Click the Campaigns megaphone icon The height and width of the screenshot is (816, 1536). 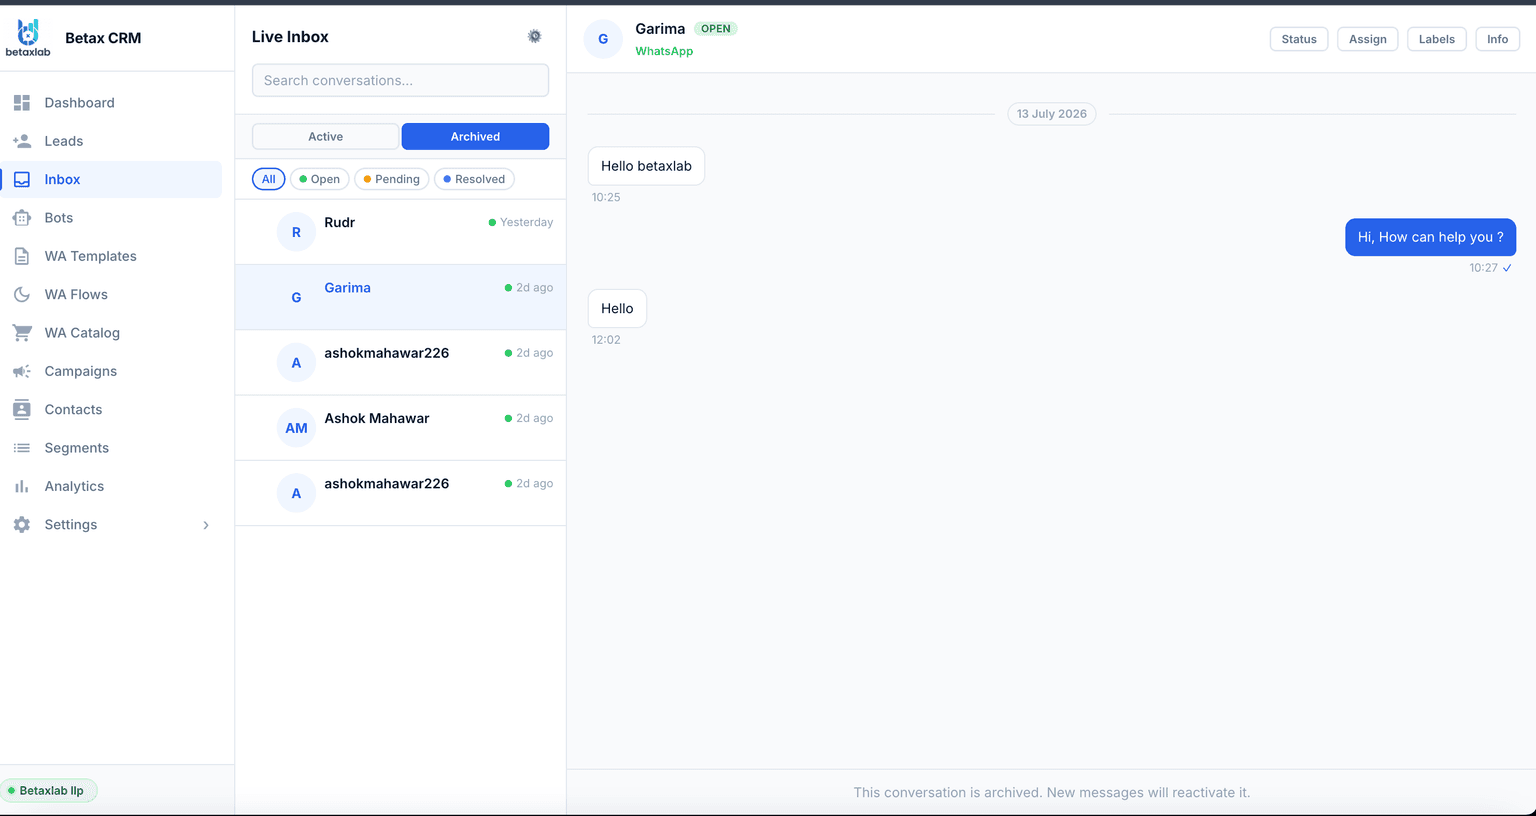pyautogui.click(x=22, y=371)
